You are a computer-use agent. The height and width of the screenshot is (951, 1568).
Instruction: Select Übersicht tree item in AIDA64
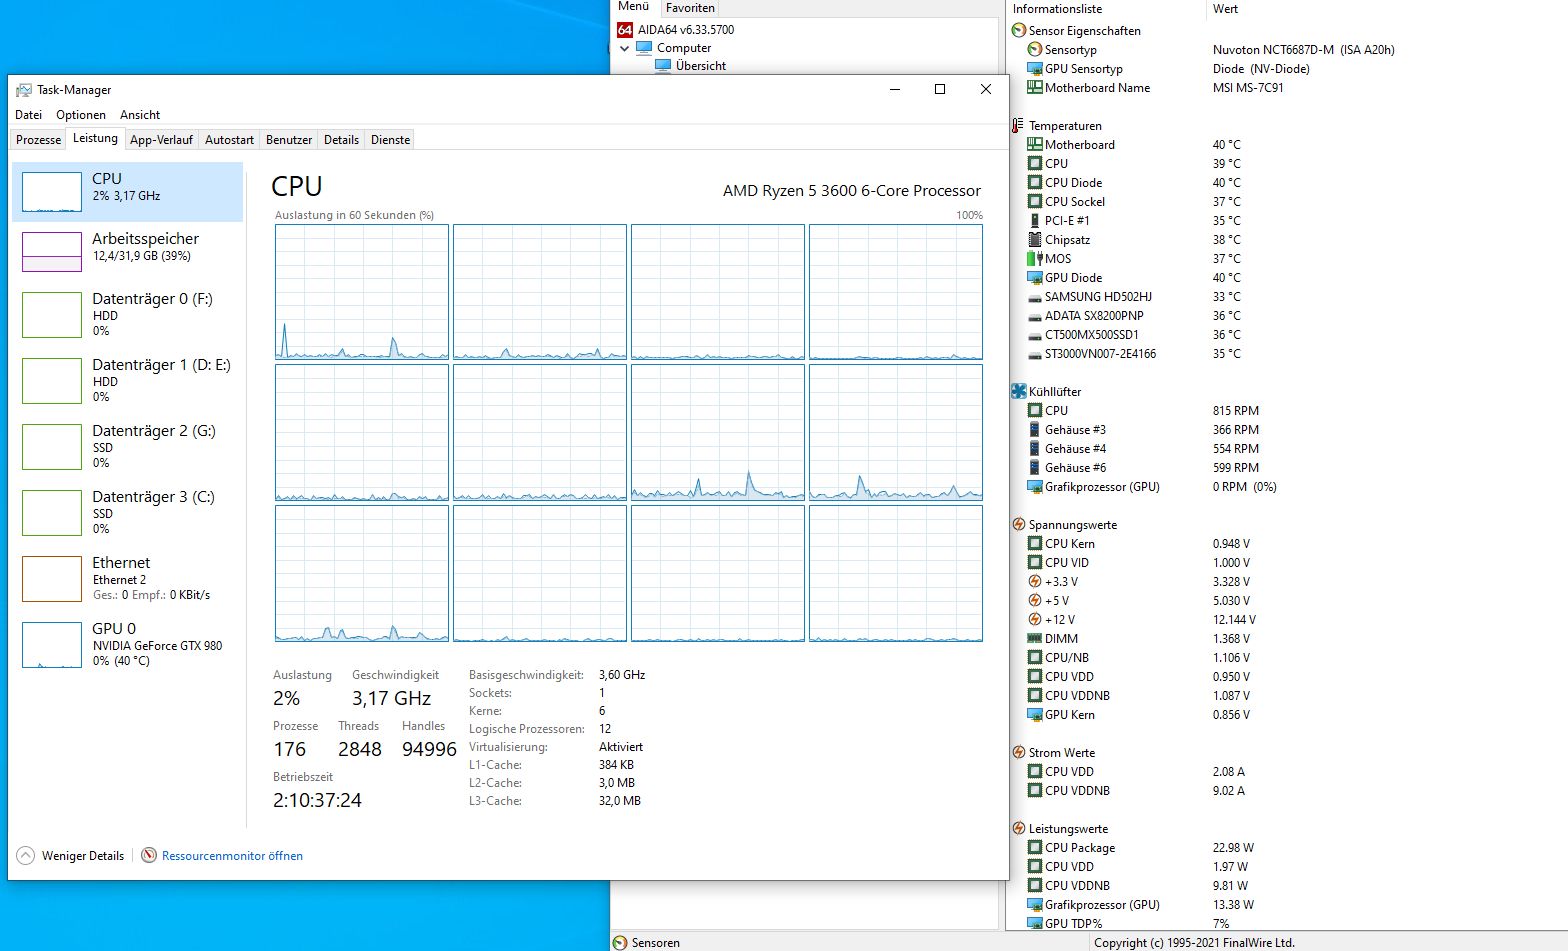[700, 66]
